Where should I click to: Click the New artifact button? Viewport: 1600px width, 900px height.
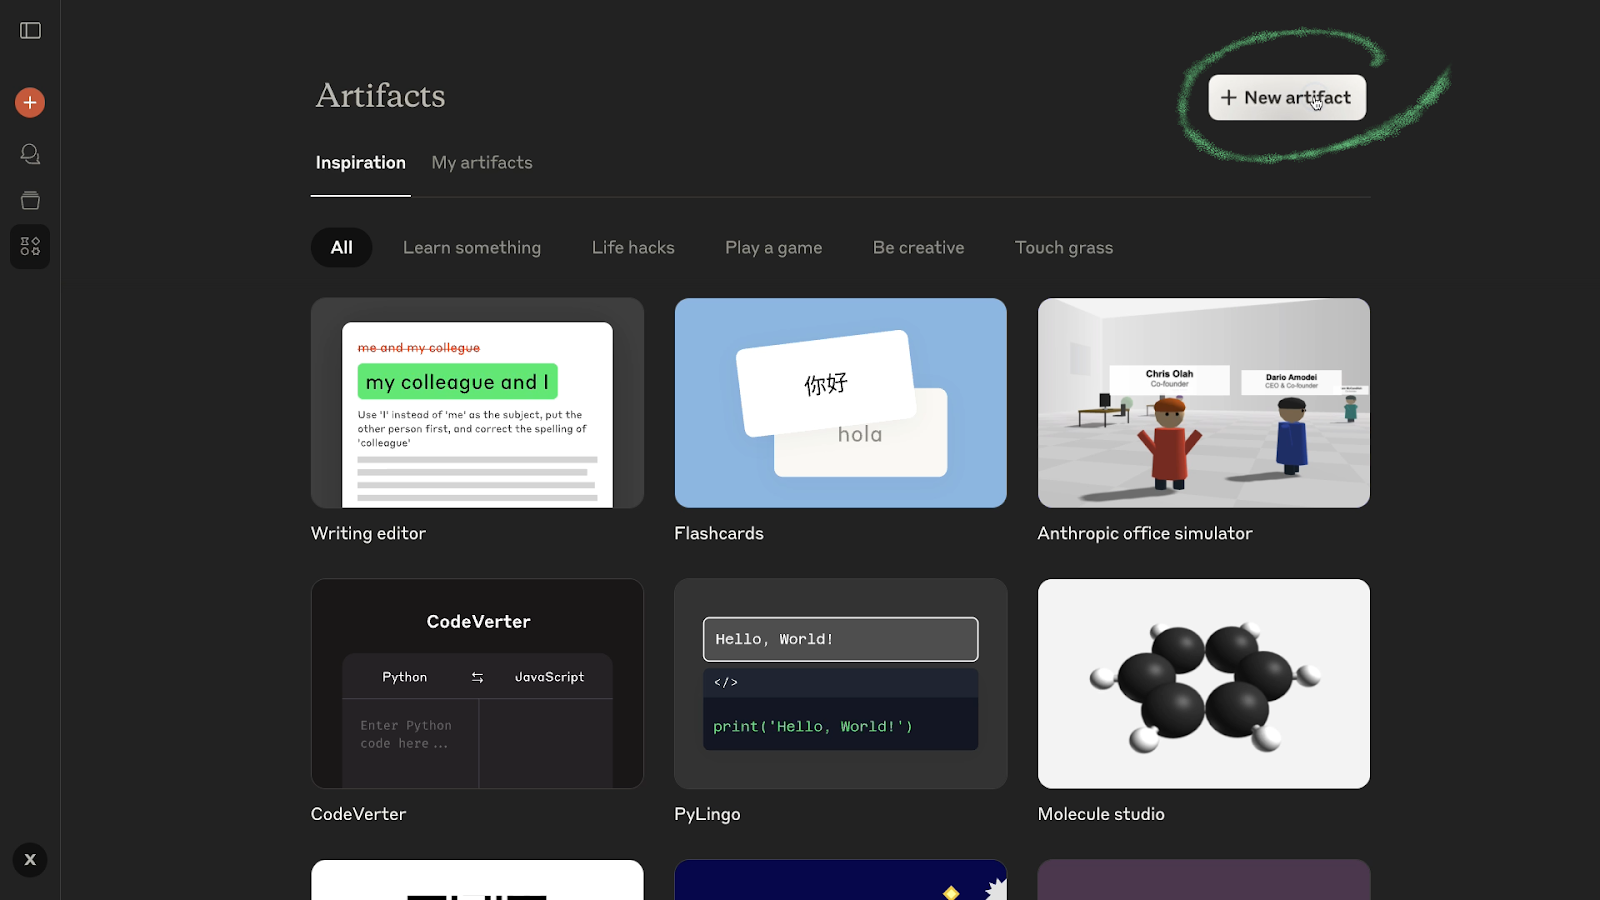tap(1287, 98)
